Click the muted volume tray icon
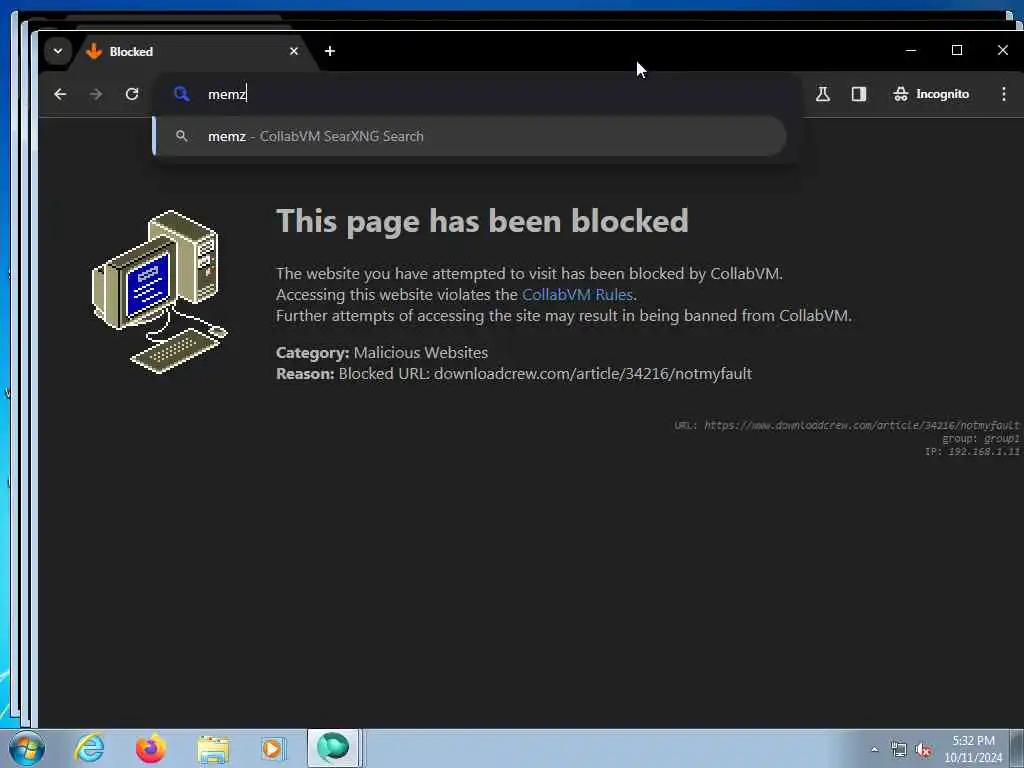This screenshot has height=768, width=1024. click(923, 750)
